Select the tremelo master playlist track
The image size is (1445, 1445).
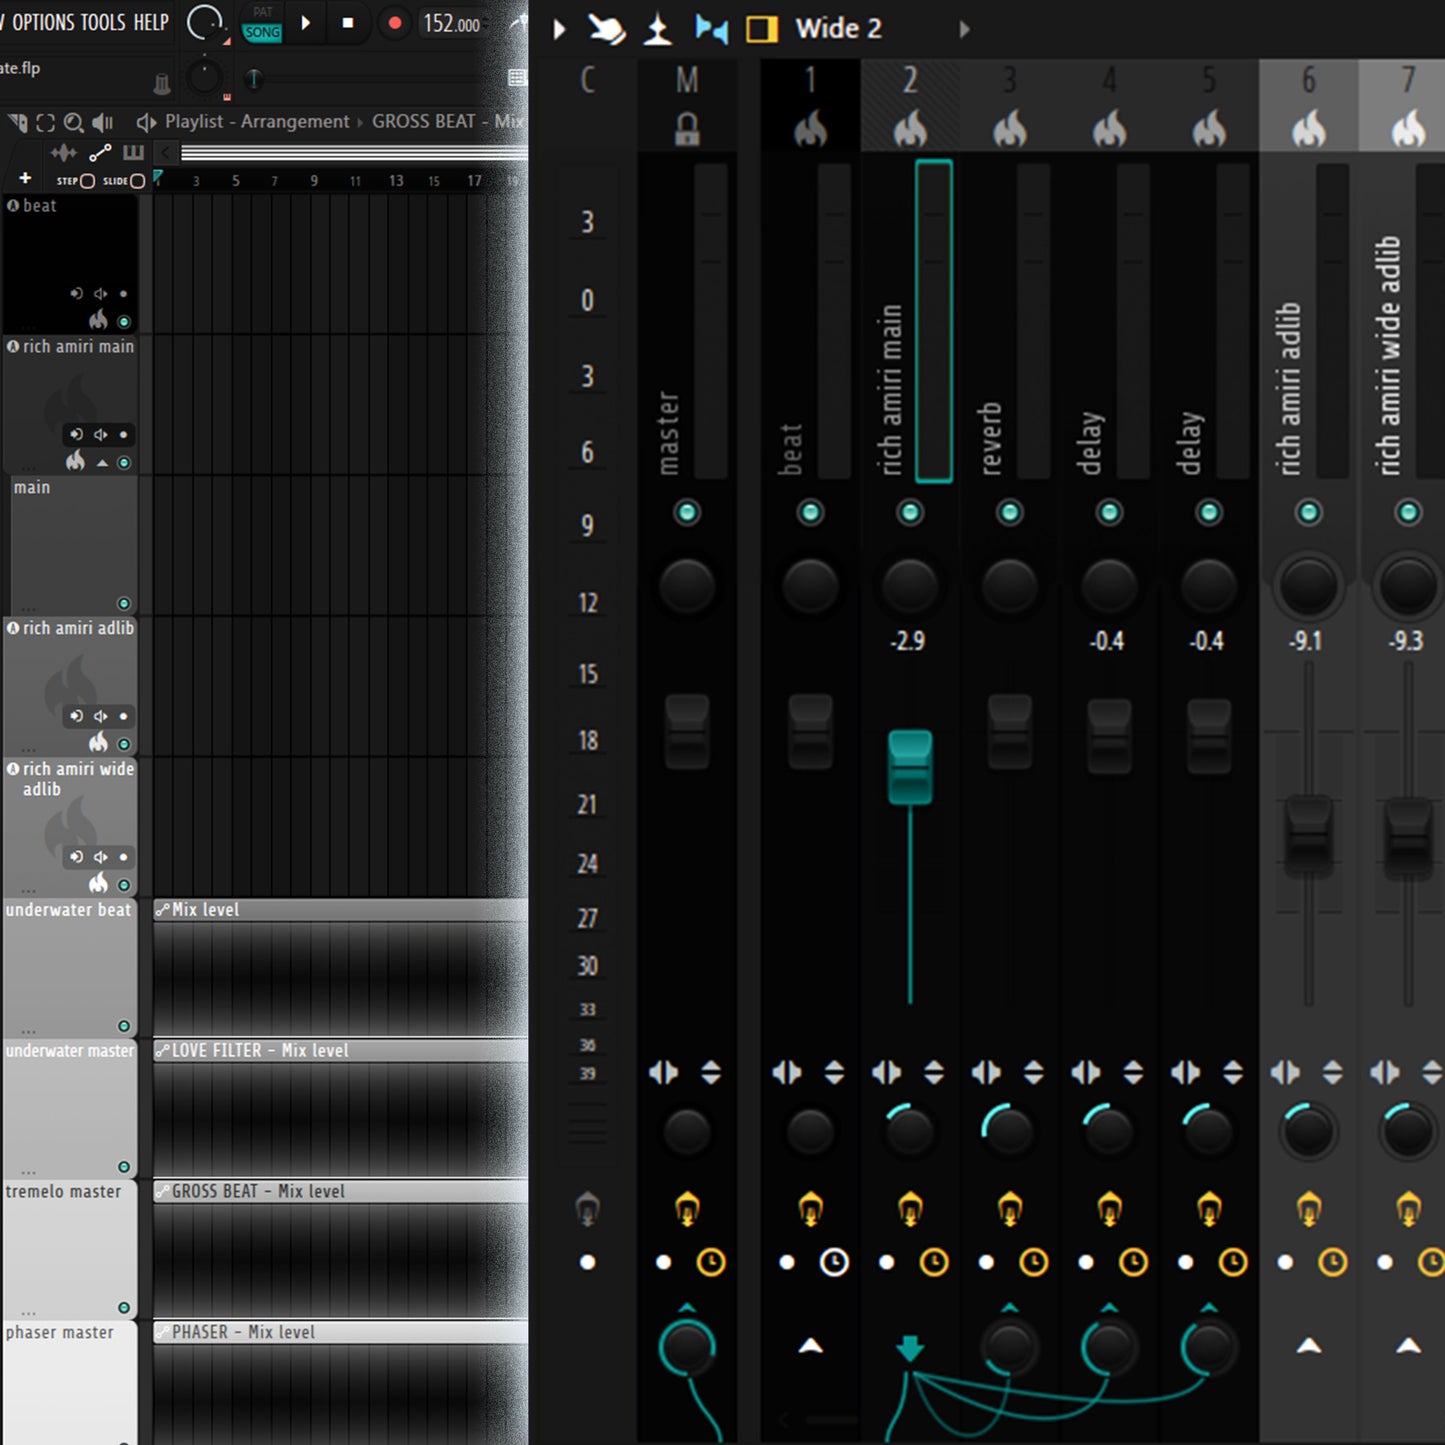tap(70, 1249)
